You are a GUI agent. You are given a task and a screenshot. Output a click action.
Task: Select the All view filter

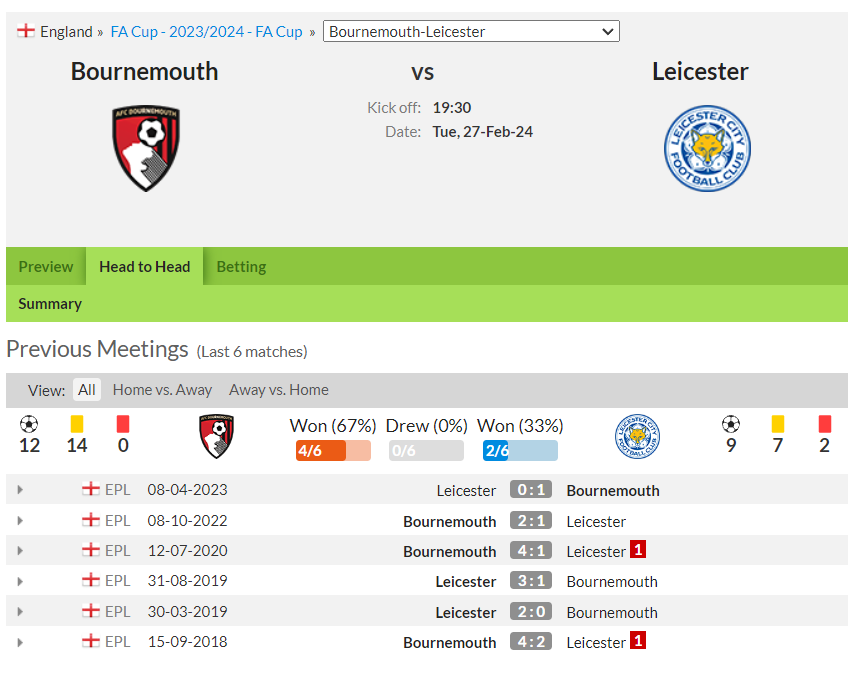(x=87, y=390)
